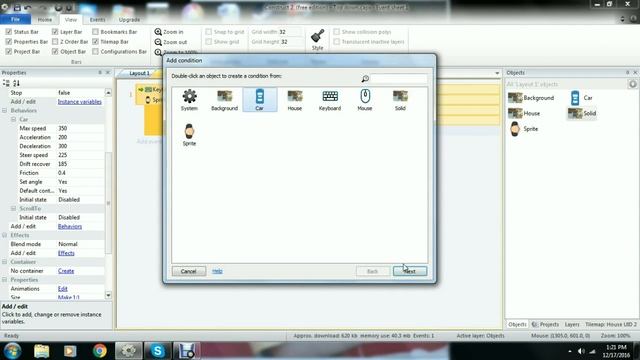Select the Mouse object in Add condition dialog
640x360 pixels.
click(365, 100)
